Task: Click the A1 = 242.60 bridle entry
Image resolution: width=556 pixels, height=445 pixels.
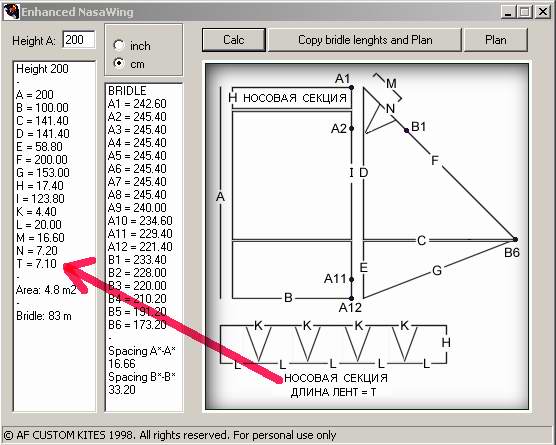Action: pyautogui.click(x=137, y=104)
